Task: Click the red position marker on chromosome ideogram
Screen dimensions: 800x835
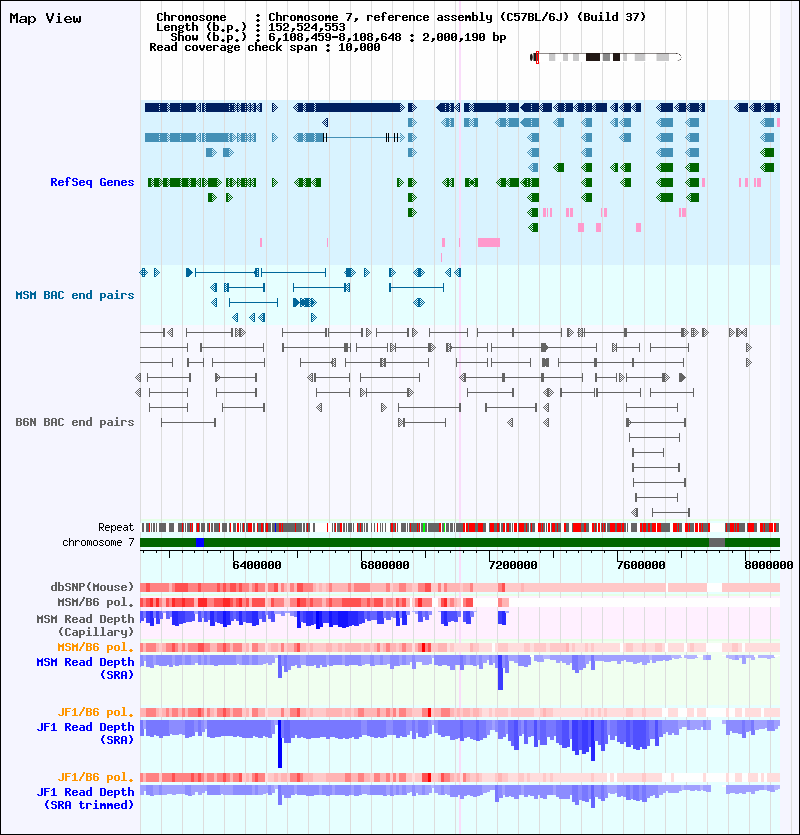Action: (x=537, y=57)
